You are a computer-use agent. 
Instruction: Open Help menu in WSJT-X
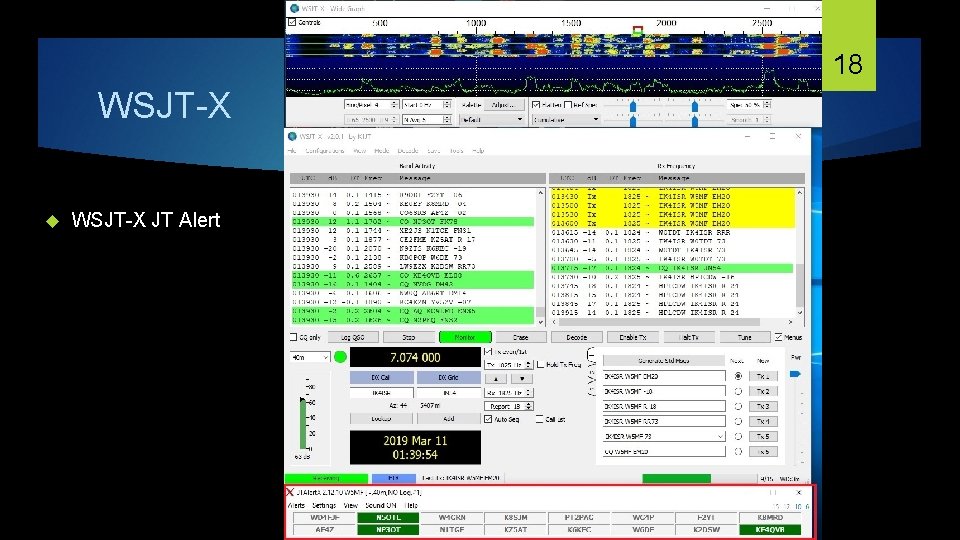tap(478, 151)
